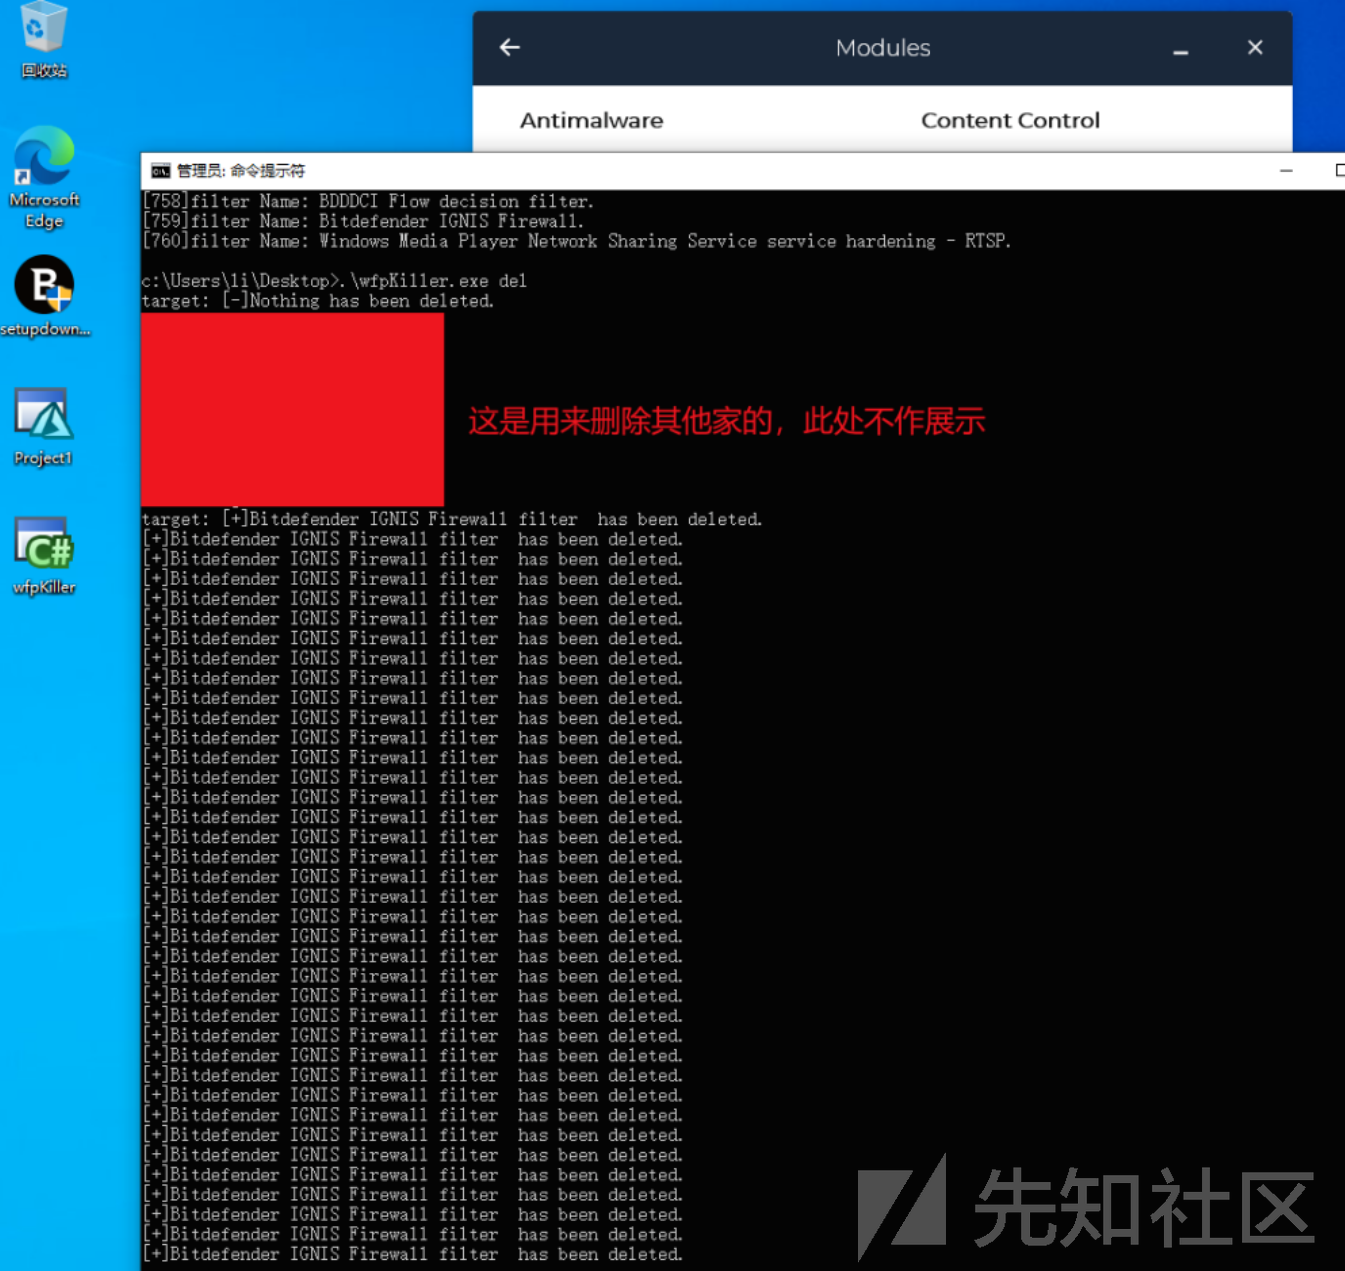Open Content Control module in the Modules window
The height and width of the screenshot is (1271, 1345).
pyautogui.click(x=1010, y=120)
